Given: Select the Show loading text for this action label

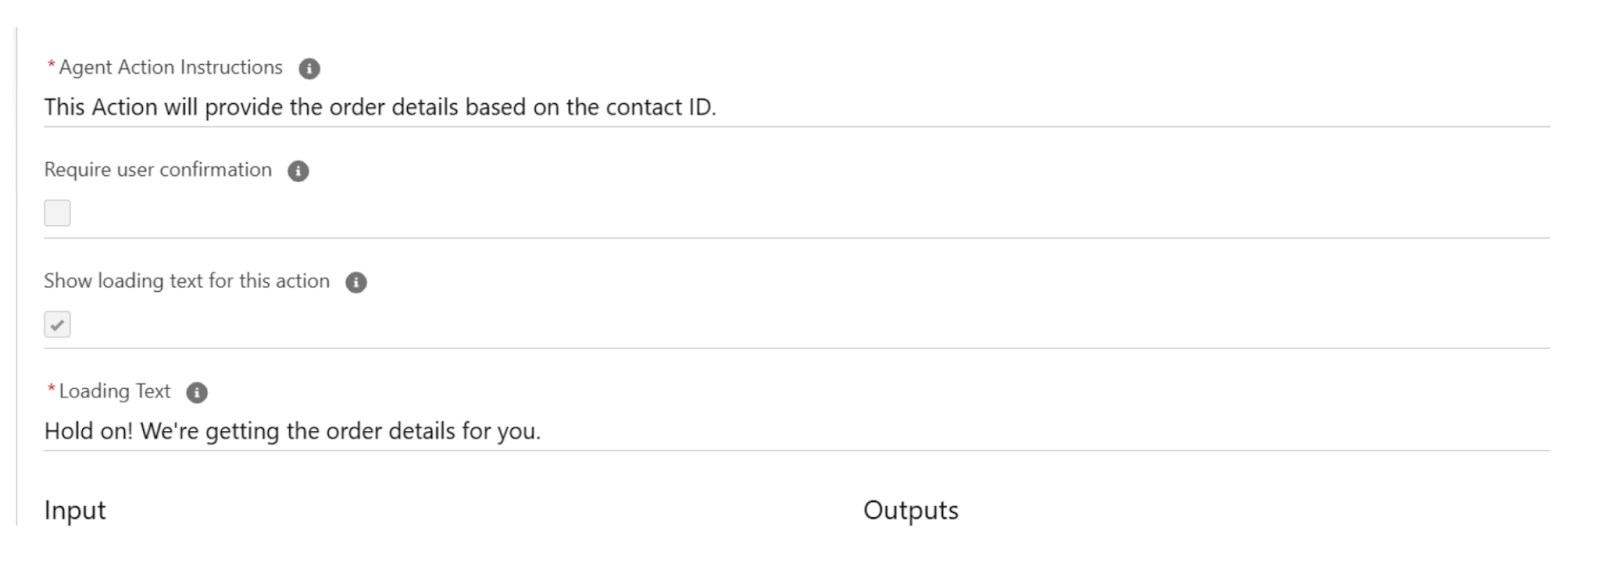Looking at the screenshot, I should 187,281.
